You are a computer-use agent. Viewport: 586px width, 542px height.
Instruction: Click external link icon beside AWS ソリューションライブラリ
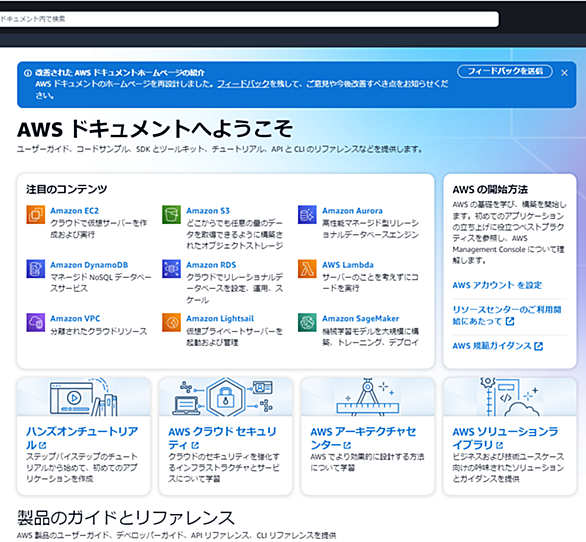tap(500, 445)
